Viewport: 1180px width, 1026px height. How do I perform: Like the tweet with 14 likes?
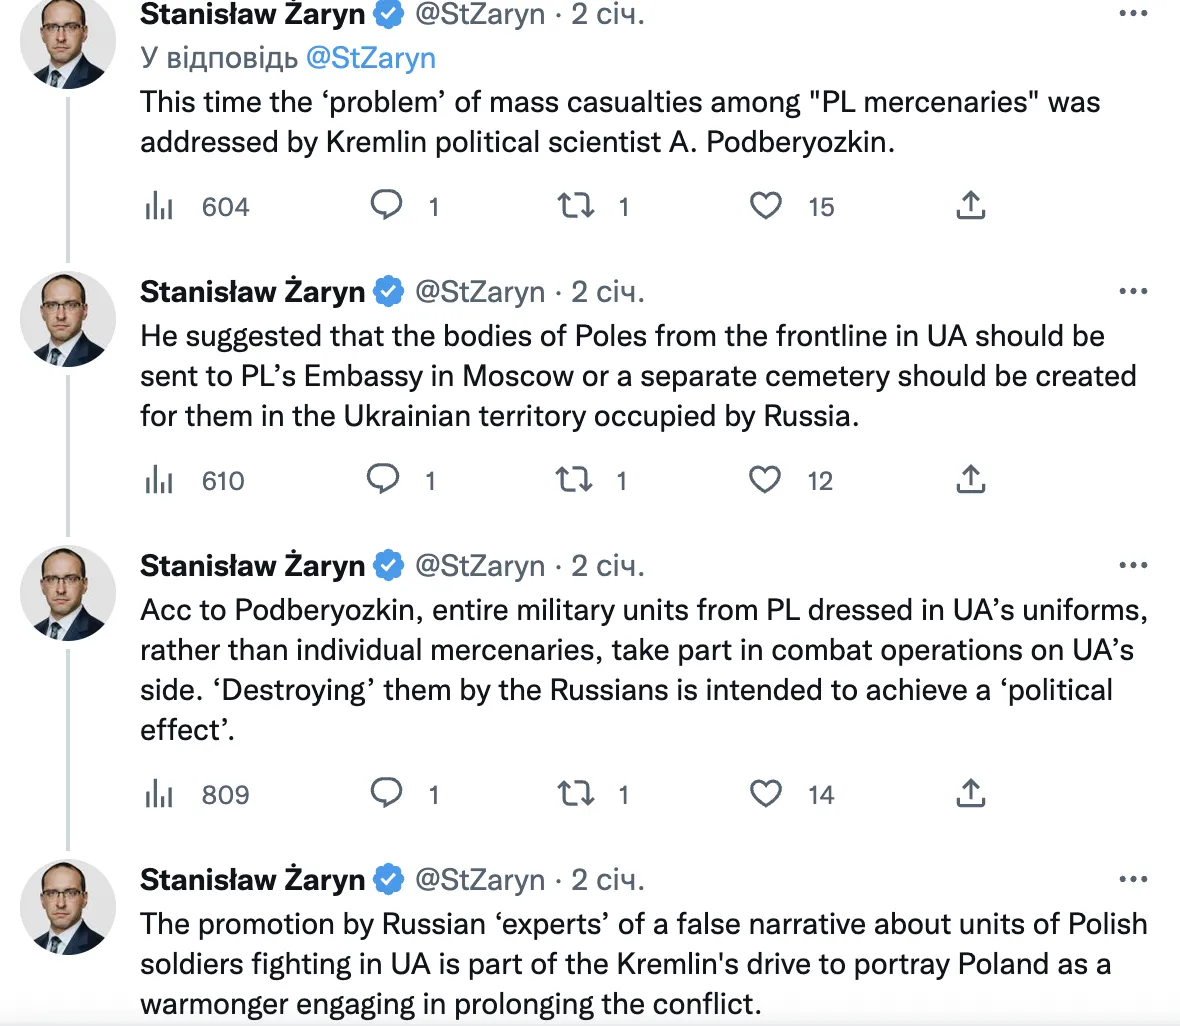coord(766,795)
